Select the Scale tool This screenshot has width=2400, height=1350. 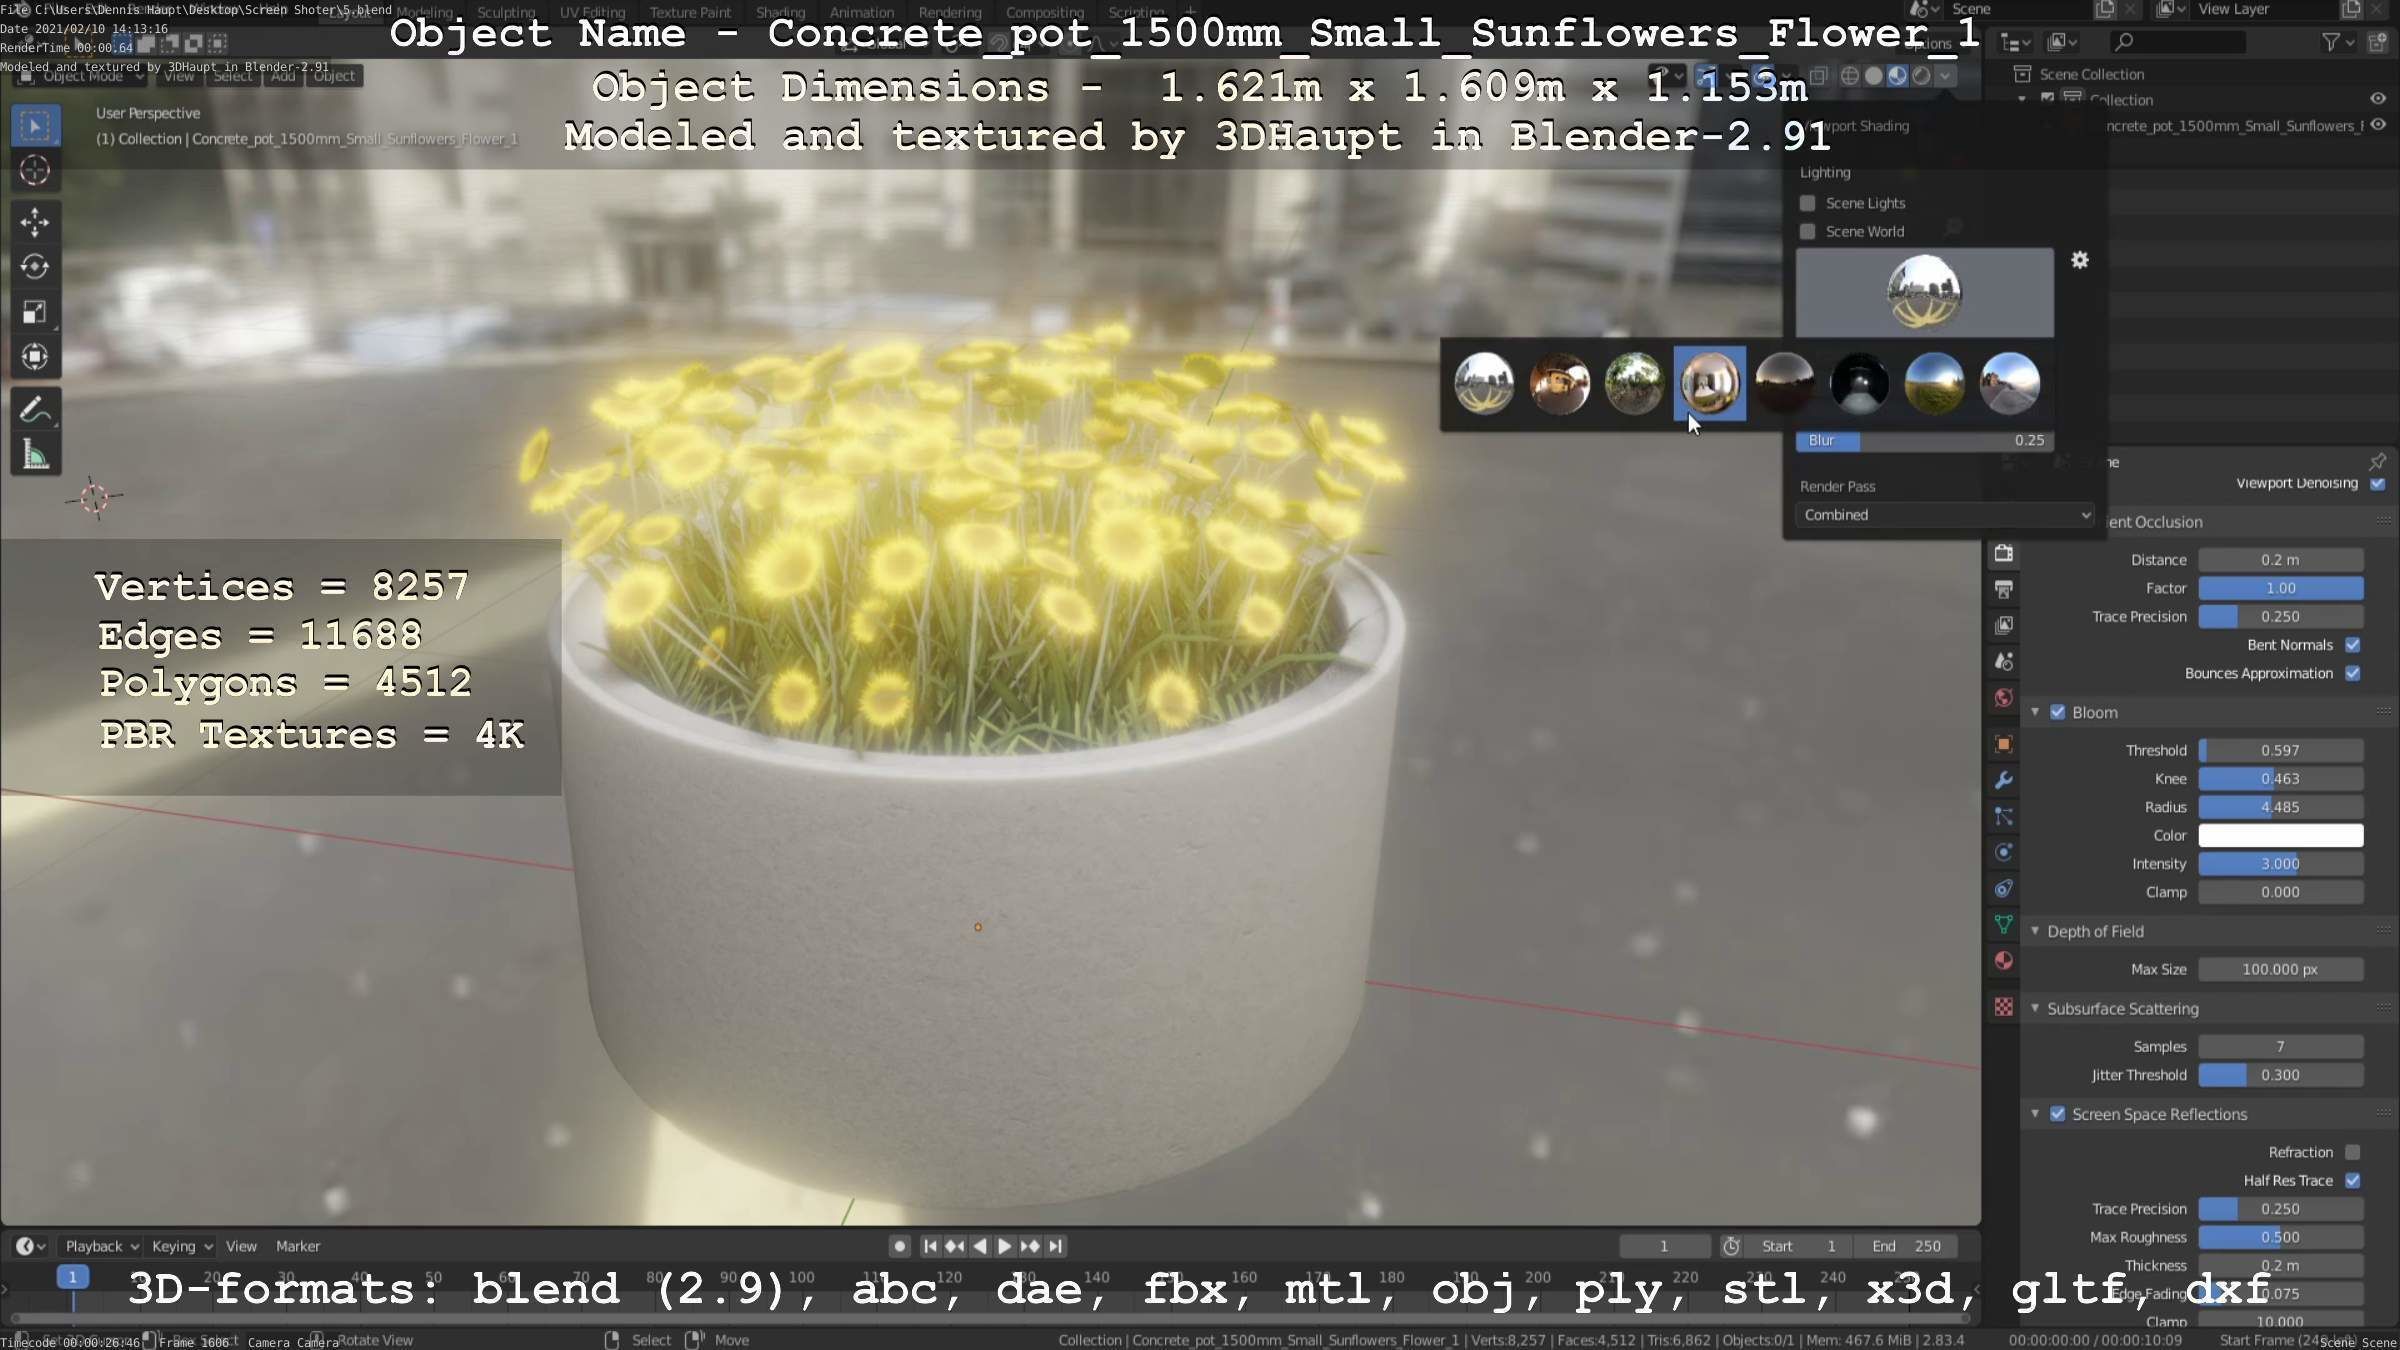(35, 312)
